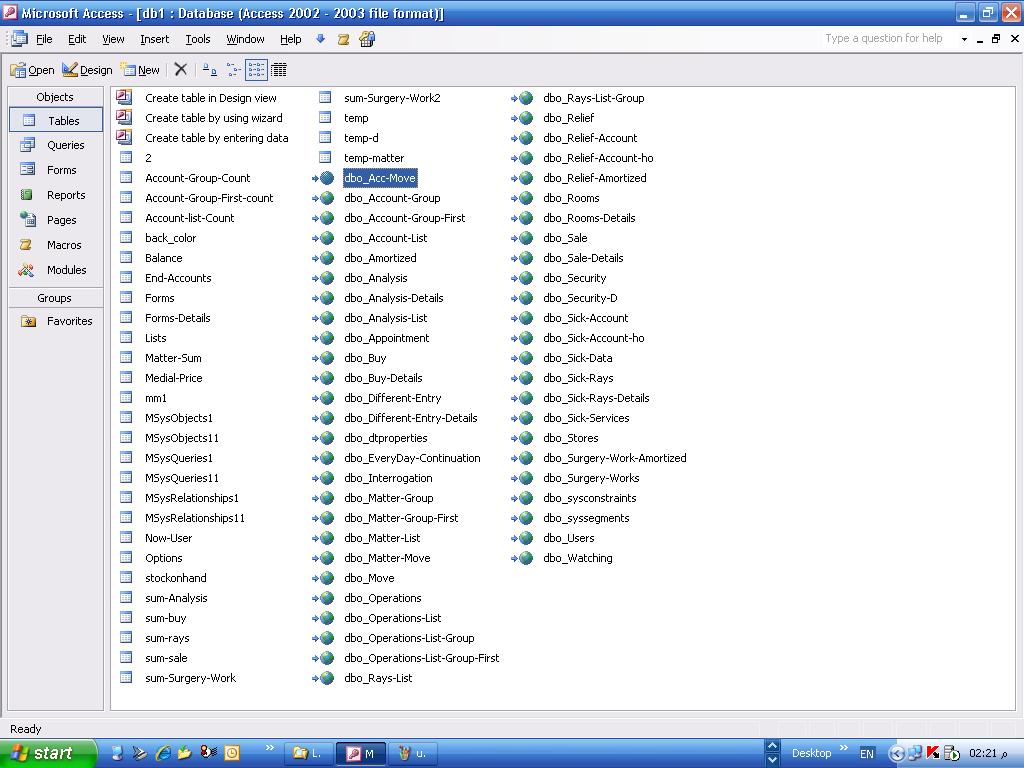Click the Objects header bar
This screenshot has width=1024, height=768.
(x=56, y=97)
